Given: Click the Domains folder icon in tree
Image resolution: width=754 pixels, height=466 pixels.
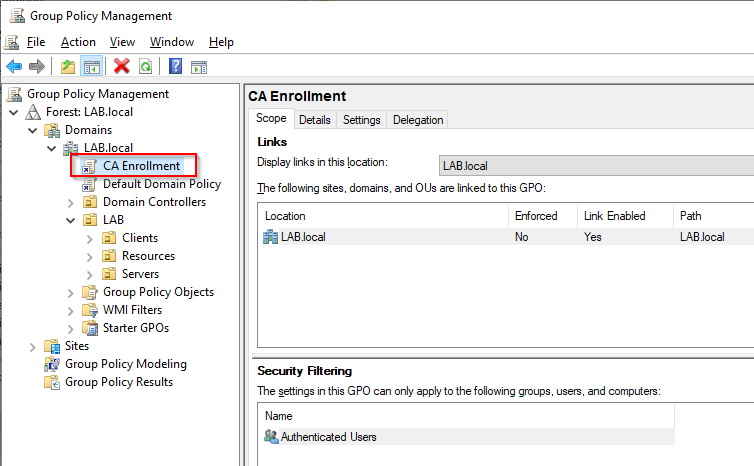Looking at the screenshot, I should click(x=52, y=130).
